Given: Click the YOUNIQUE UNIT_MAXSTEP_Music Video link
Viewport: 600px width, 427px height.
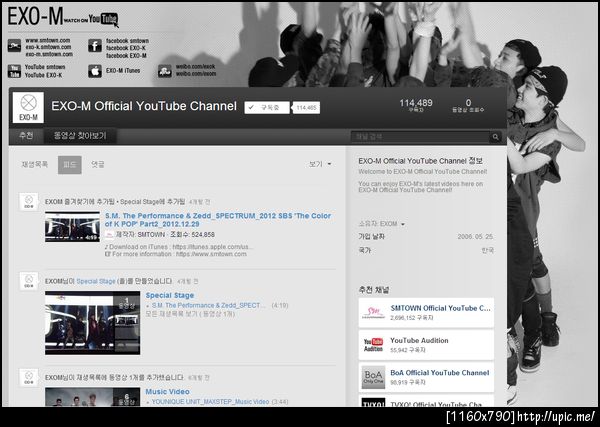Looking at the screenshot, I should 210,402.
